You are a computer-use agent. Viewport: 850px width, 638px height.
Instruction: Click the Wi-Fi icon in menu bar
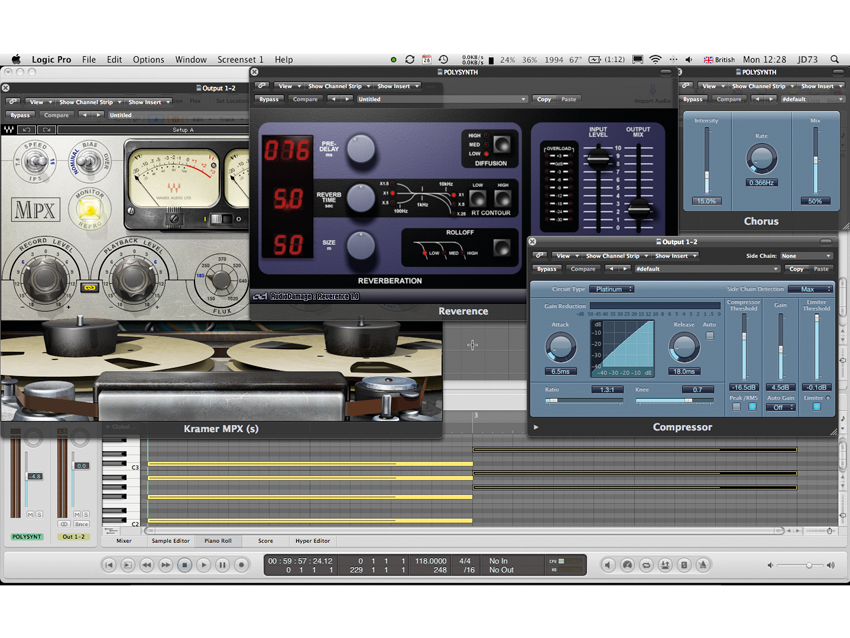[655, 59]
